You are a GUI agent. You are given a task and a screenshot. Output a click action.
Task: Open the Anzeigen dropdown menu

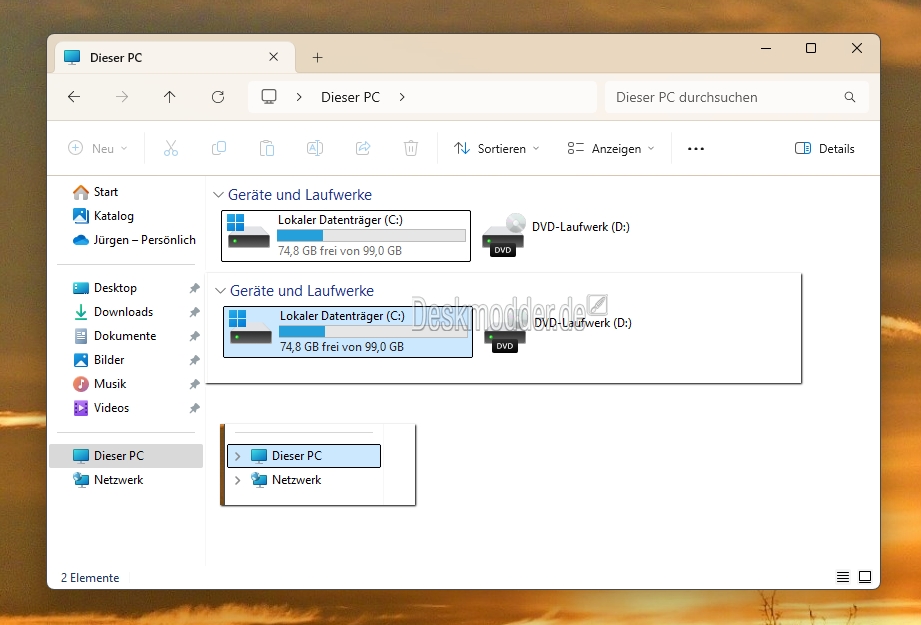[611, 148]
